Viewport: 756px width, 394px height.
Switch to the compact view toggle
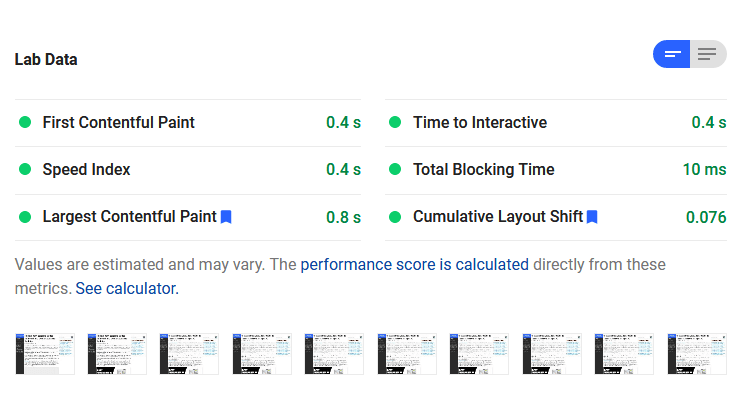(672, 54)
